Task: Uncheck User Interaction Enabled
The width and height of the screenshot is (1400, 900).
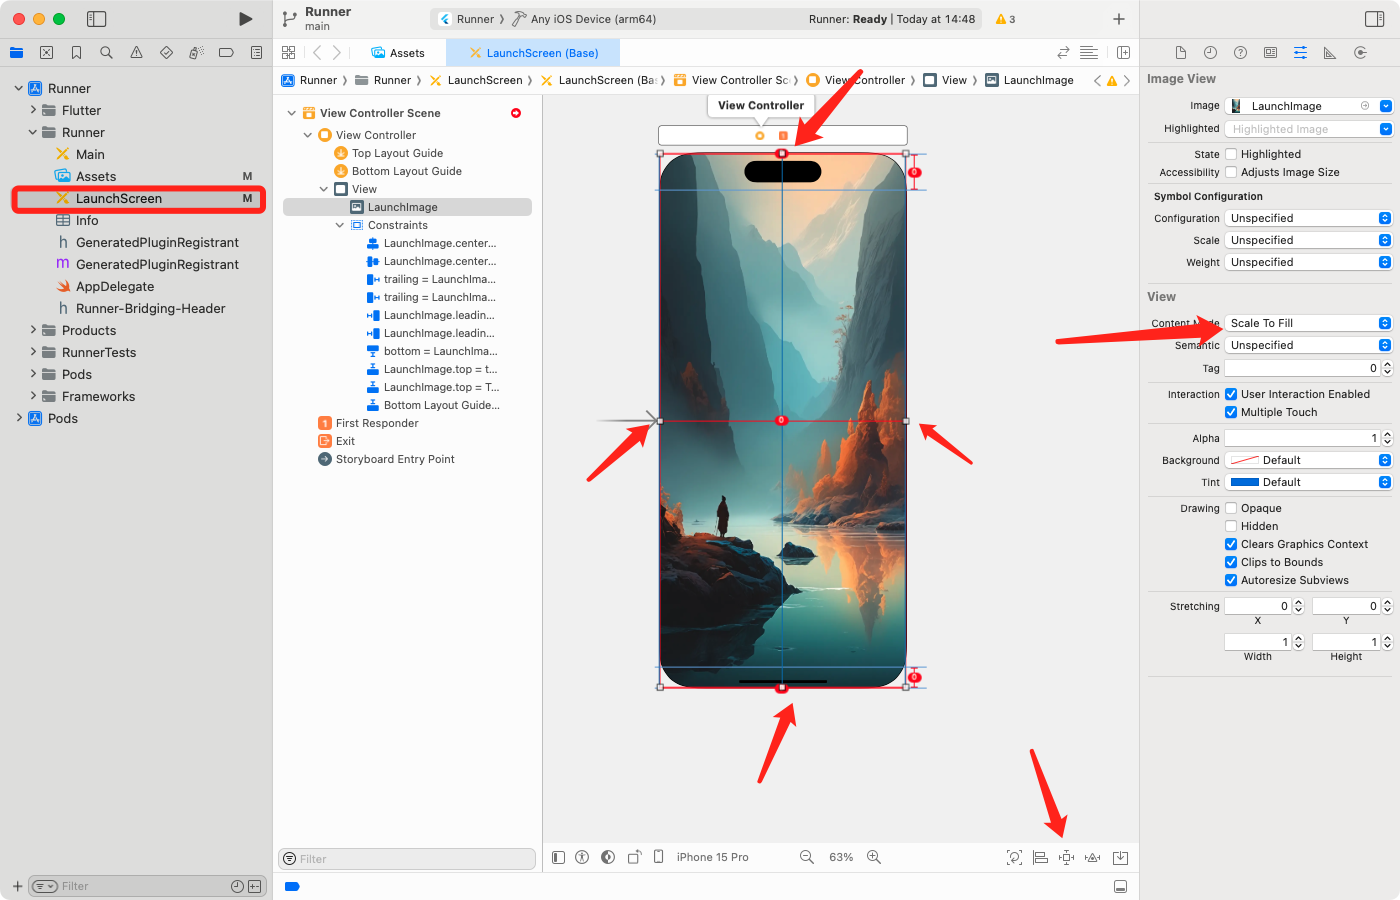Action: pos(1231,394)
